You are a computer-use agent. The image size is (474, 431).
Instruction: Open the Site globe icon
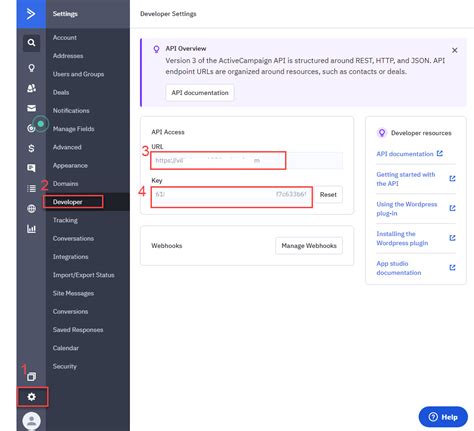pyautogui.click(x=31, y=209)
